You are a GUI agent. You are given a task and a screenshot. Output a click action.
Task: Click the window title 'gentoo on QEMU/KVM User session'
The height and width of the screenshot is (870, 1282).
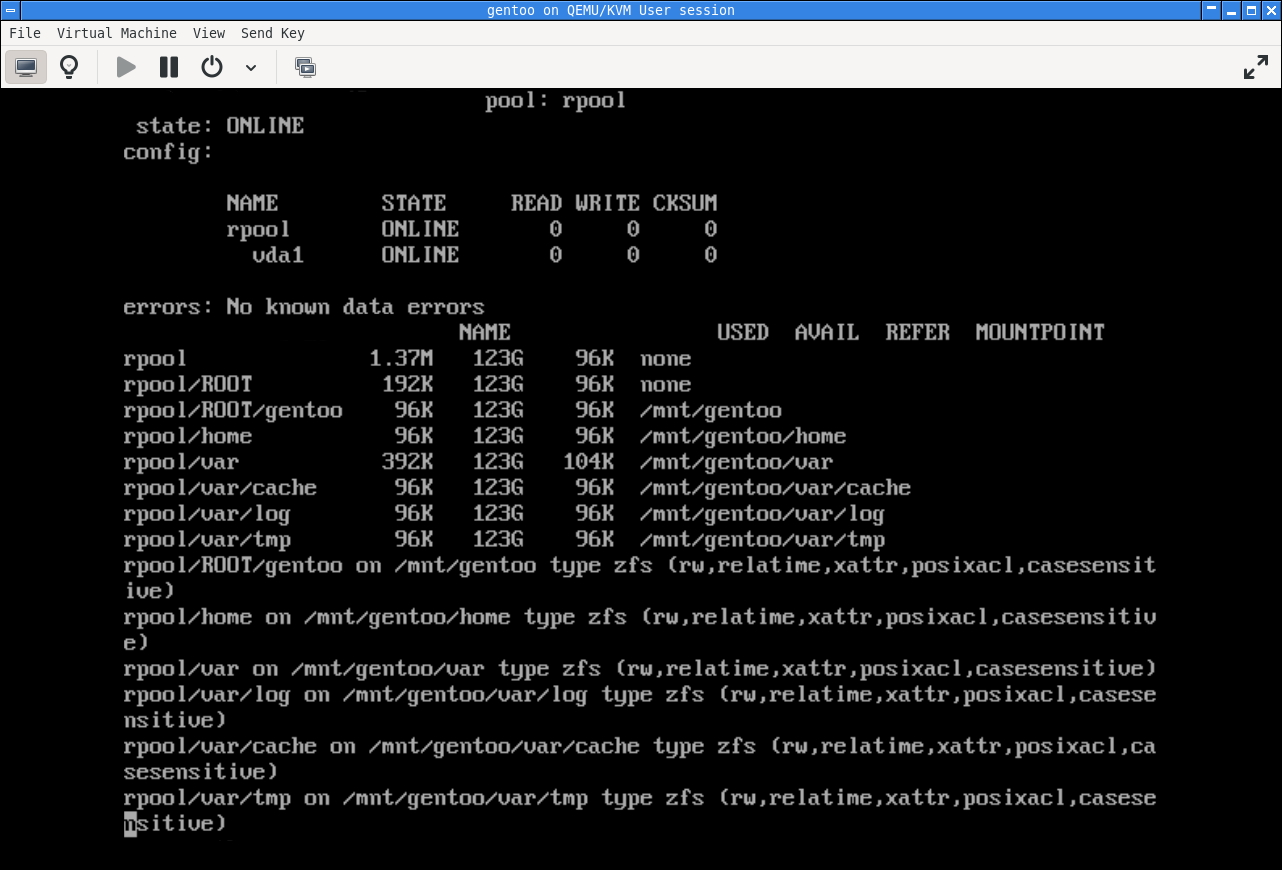pyautogui.click(x=610, y=10)
